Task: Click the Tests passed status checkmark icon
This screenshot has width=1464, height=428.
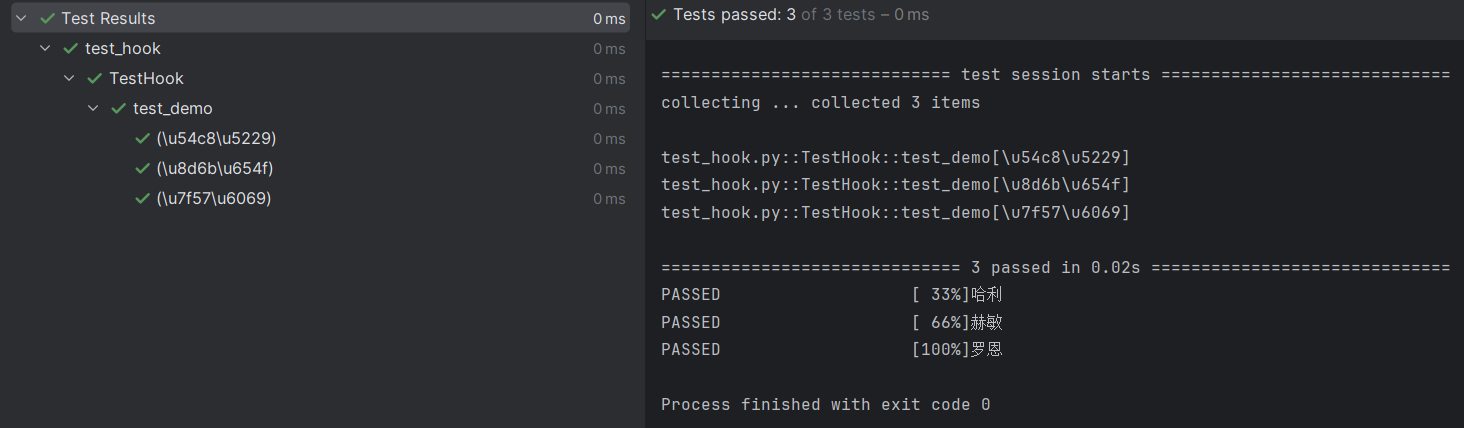Action: pyautogui.click(x=658, y=15)
